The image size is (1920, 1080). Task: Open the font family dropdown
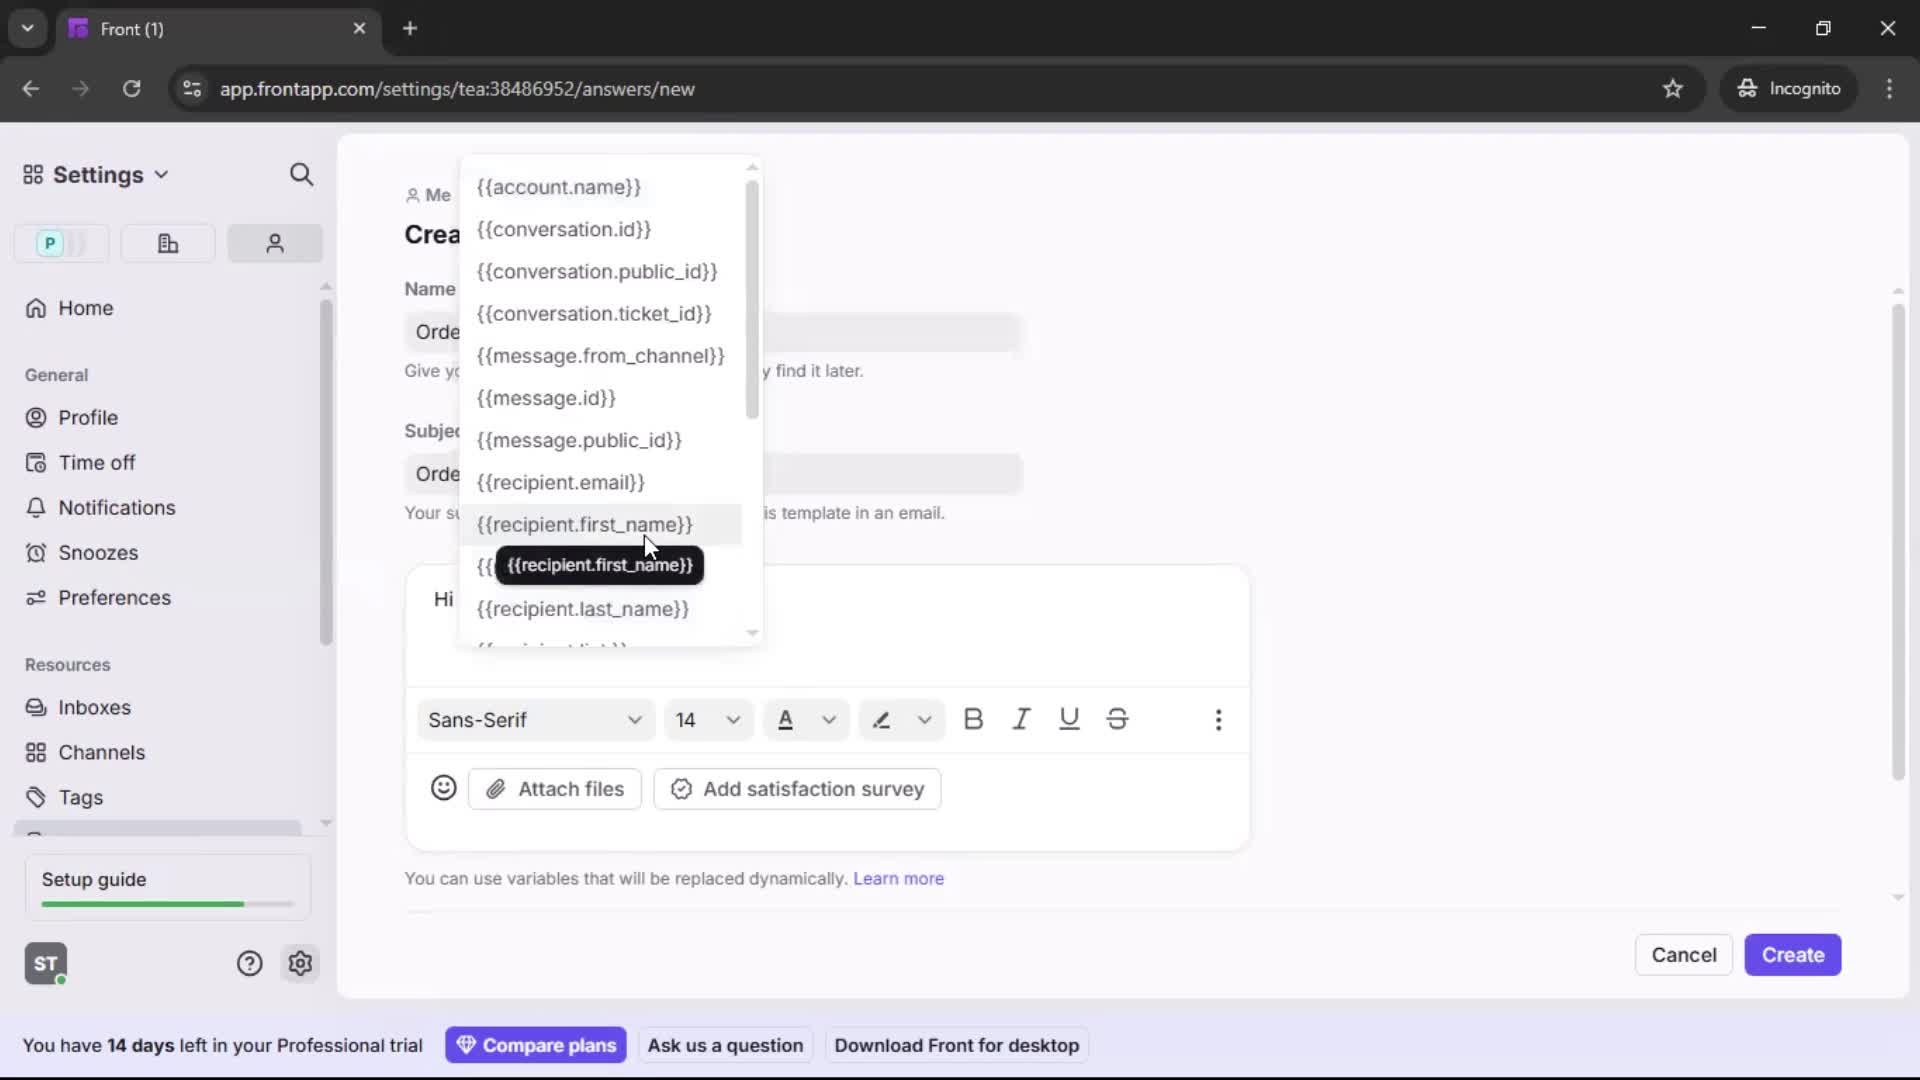click(535, 719)
